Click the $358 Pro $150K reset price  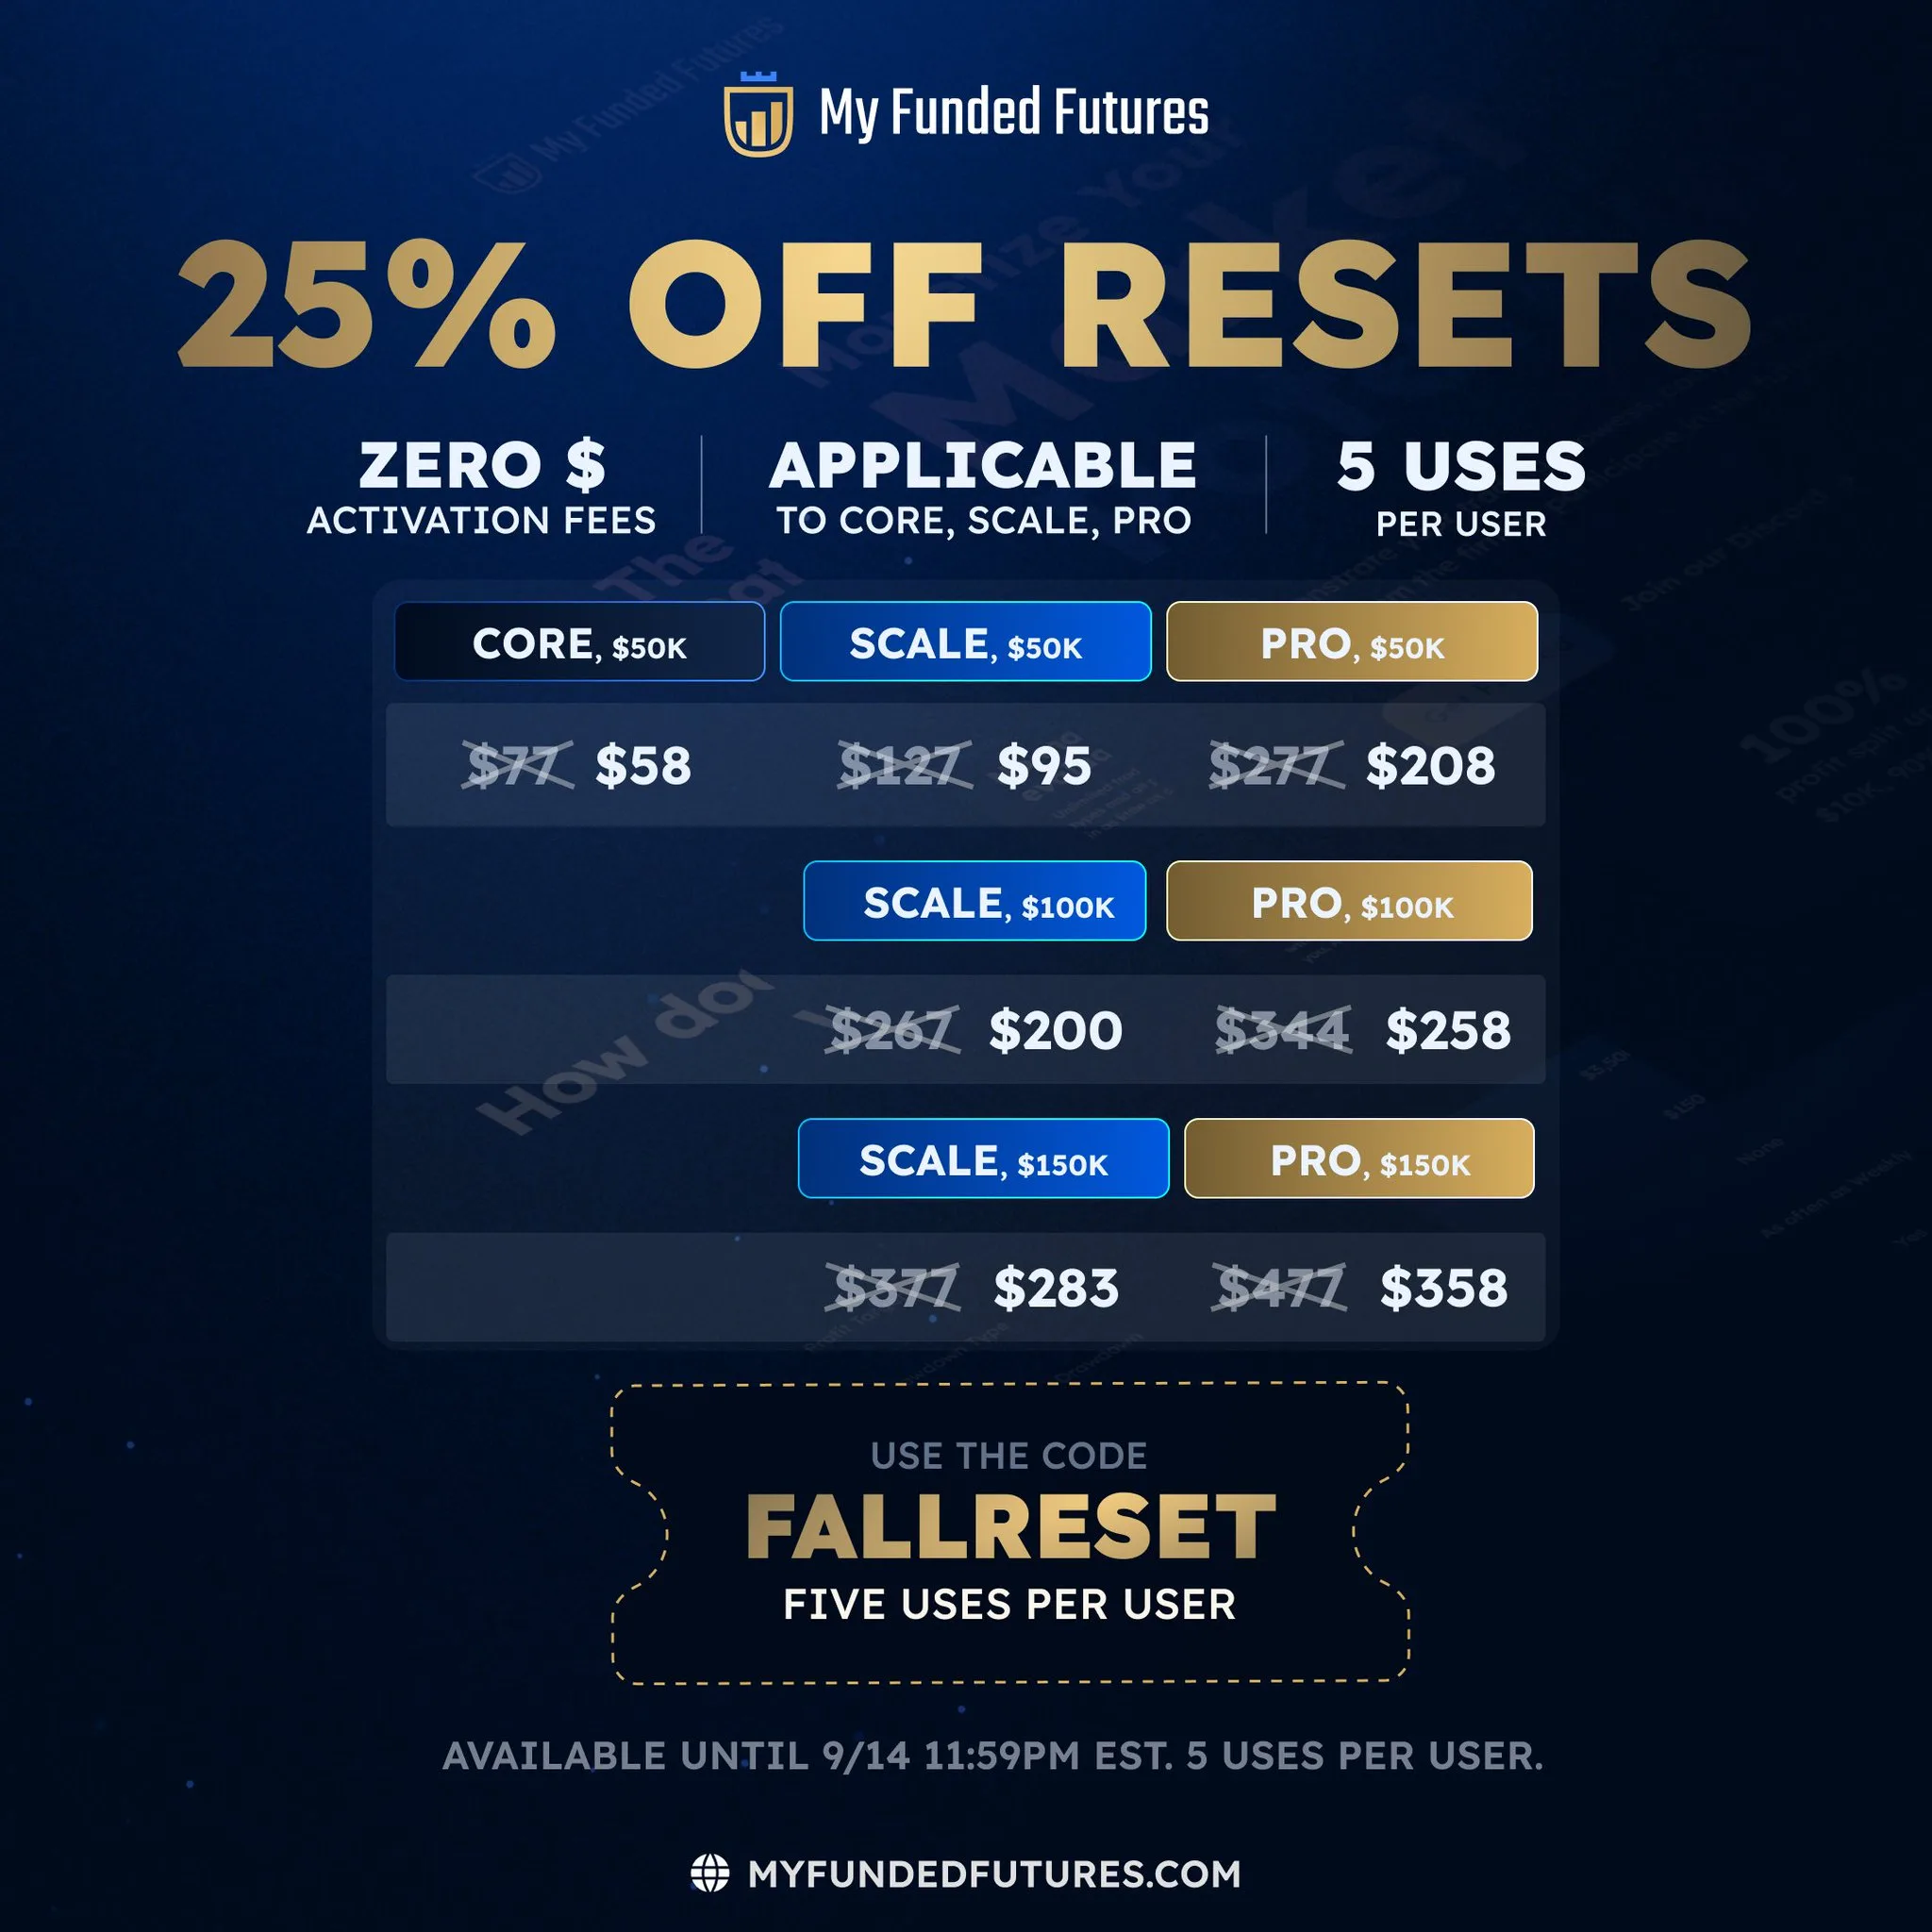point(1443,1288)
